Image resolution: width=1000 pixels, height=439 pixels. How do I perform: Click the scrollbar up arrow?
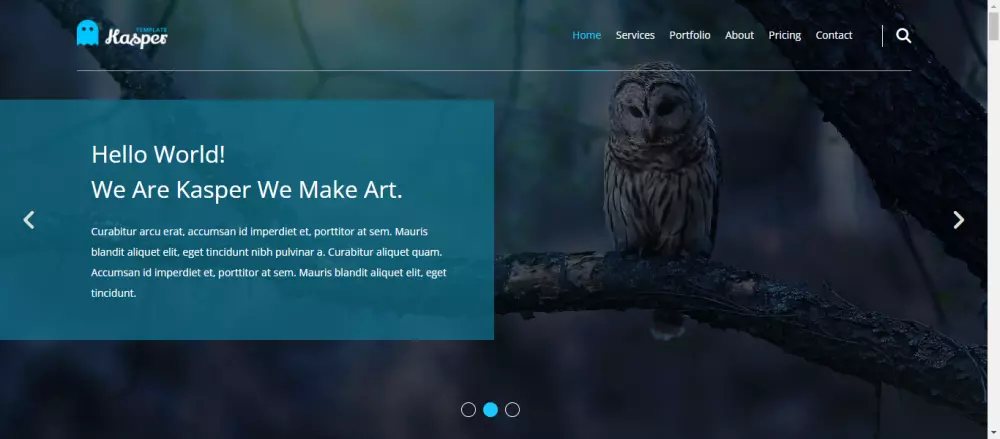pyautogui.click(x=994, y=5)
